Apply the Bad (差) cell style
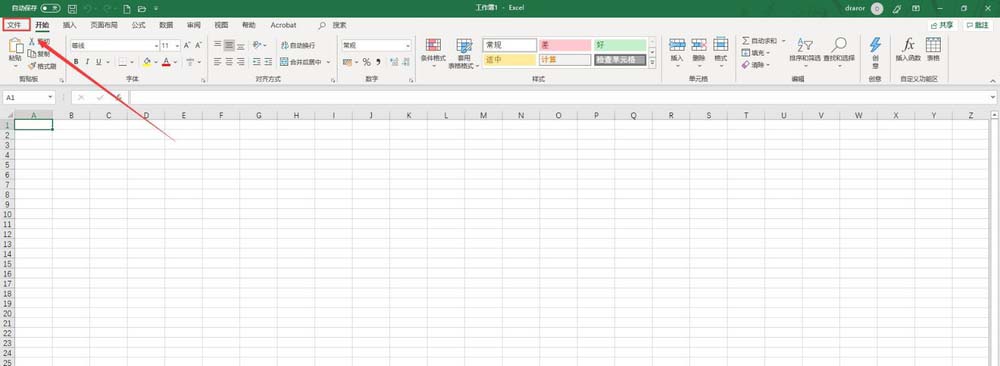Viewport: 1000px width, 366px height. coord(564,45)
